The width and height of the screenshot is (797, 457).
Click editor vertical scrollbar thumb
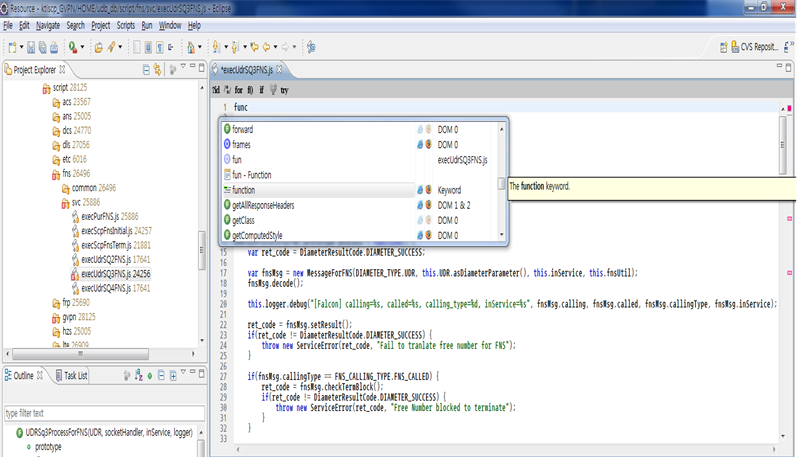pos(783,145)
